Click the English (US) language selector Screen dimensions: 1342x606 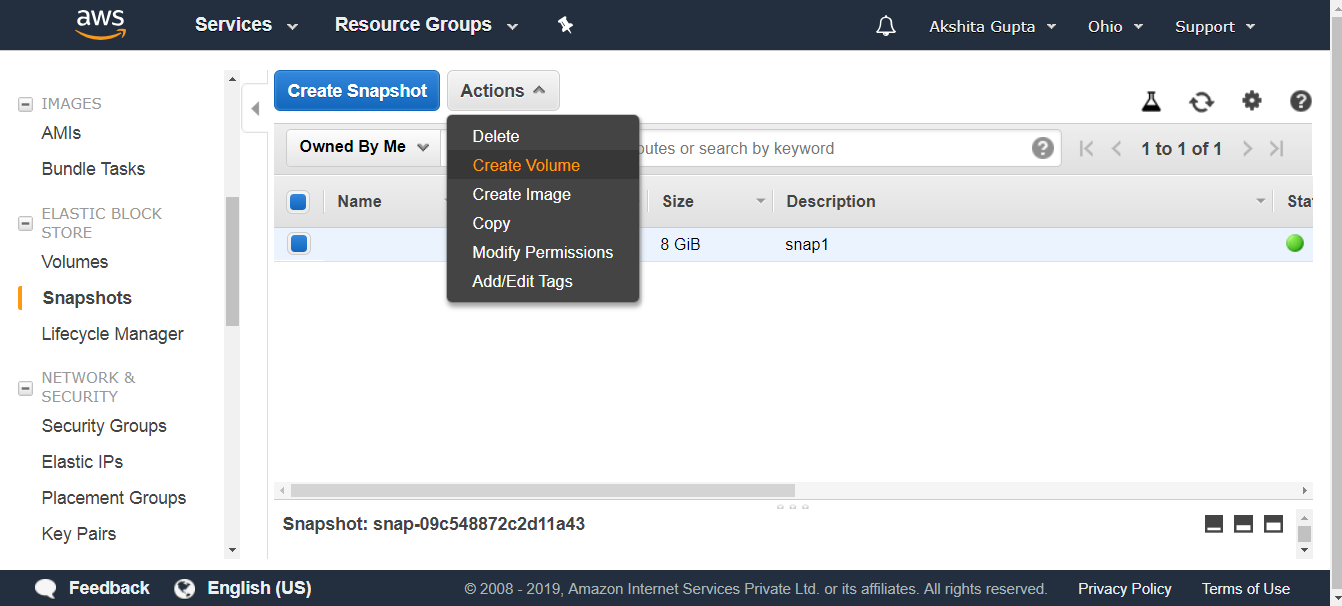pos(259,588)
